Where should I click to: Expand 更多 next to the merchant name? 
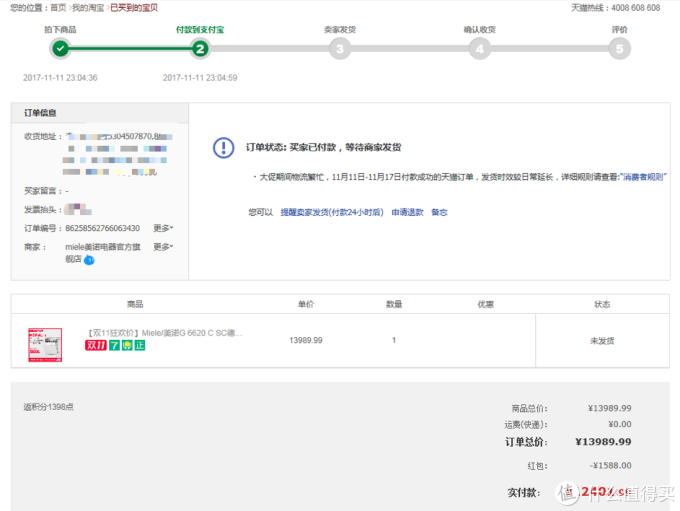[163, 247]
